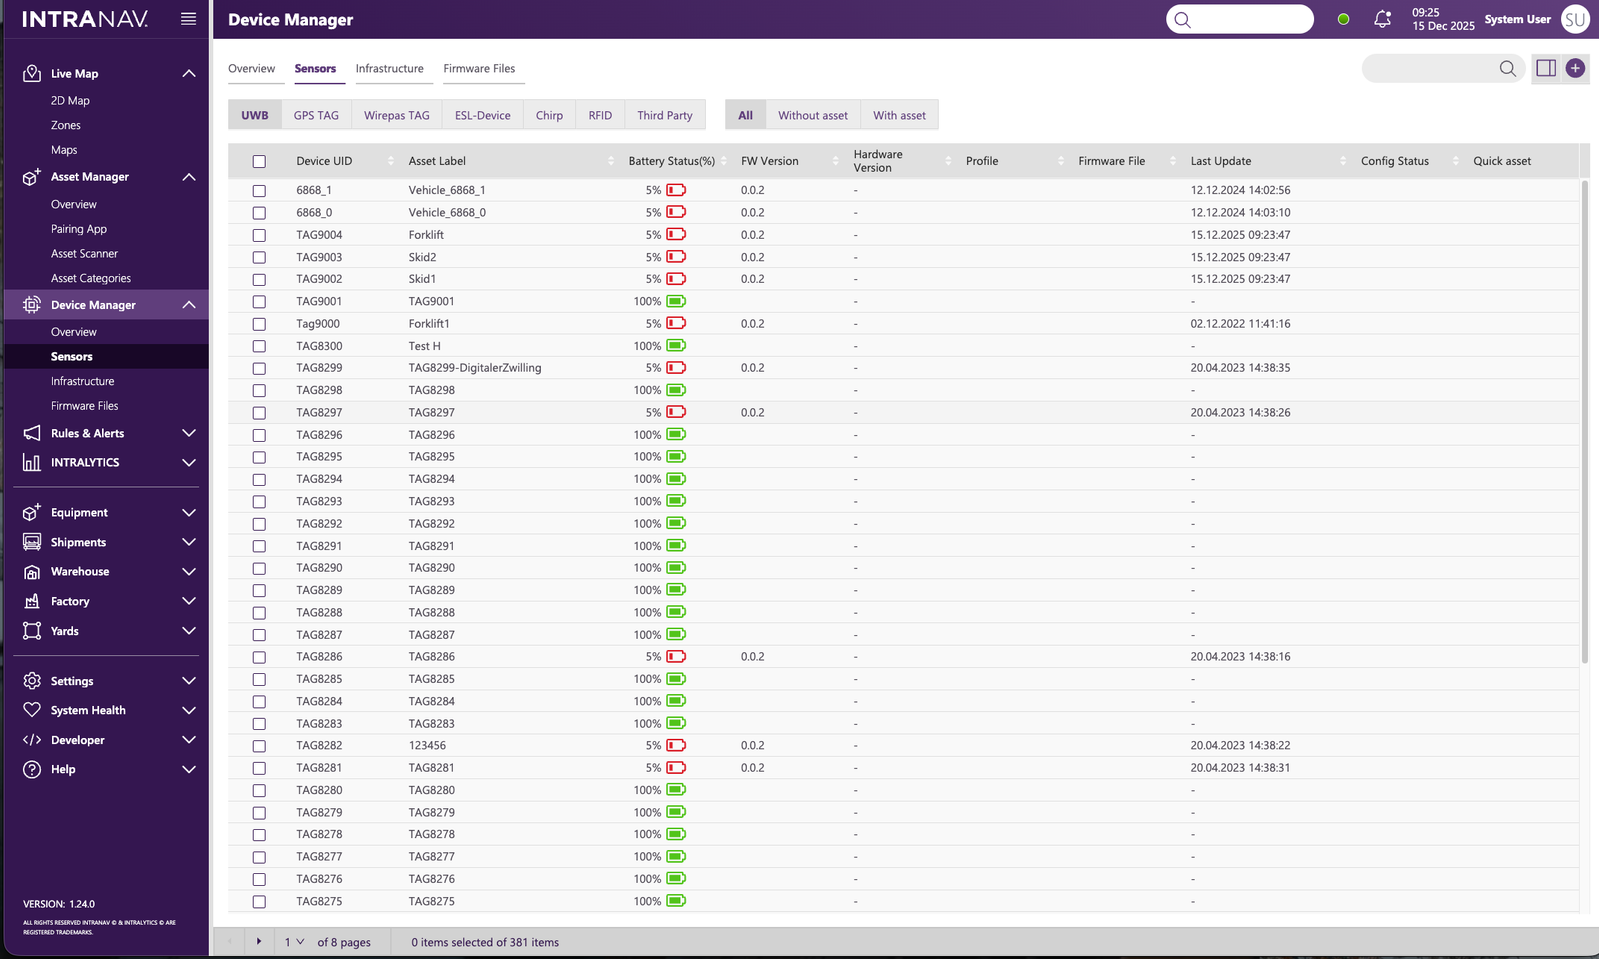1599x959 pixels.
Task: Open the page number dropdown in footer
Action: click(x=294, y=942)
